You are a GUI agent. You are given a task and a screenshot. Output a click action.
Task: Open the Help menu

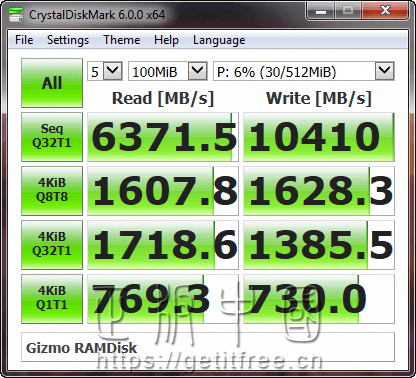pyautogui.click(x=166, y=40)
